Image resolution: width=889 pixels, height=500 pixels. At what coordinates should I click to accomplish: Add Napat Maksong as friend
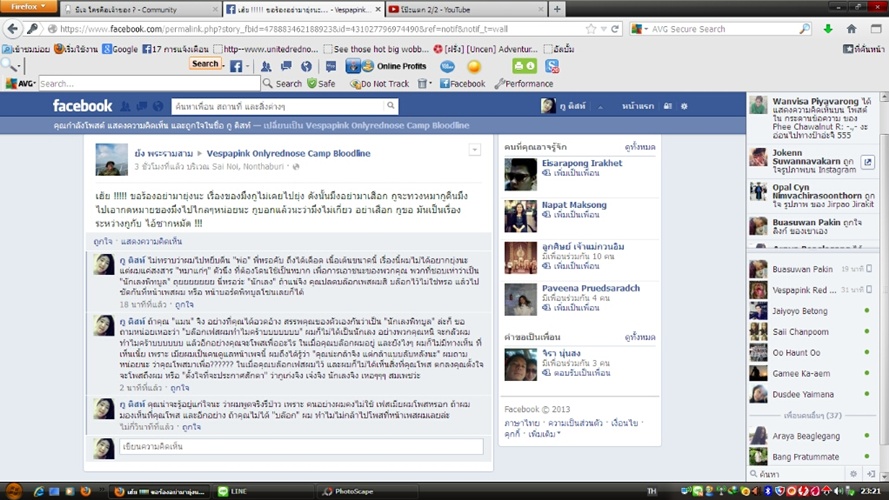(571, 215)
